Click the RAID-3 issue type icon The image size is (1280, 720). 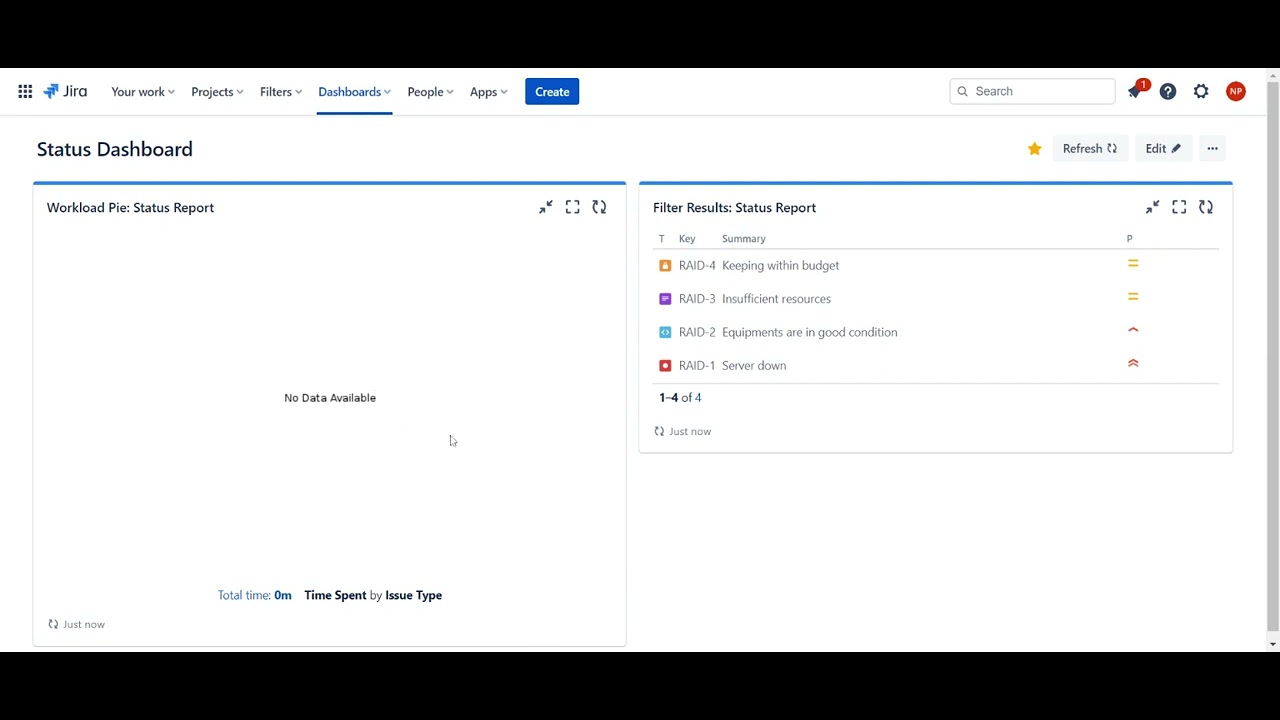[x=665, y=299]
